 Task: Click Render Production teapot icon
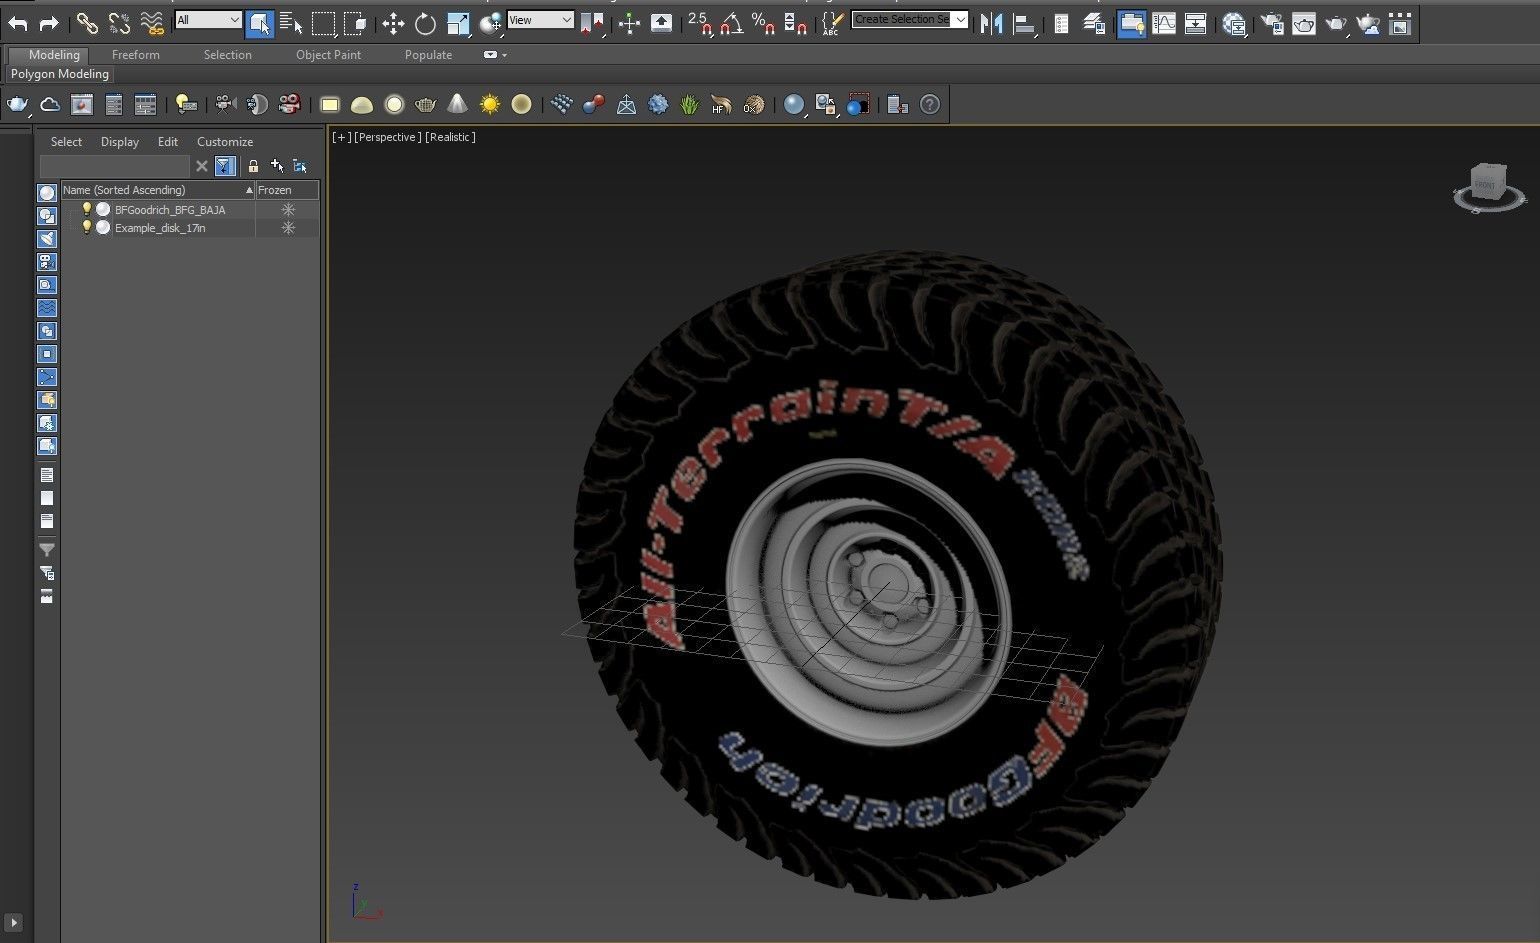click(1336, 23)
